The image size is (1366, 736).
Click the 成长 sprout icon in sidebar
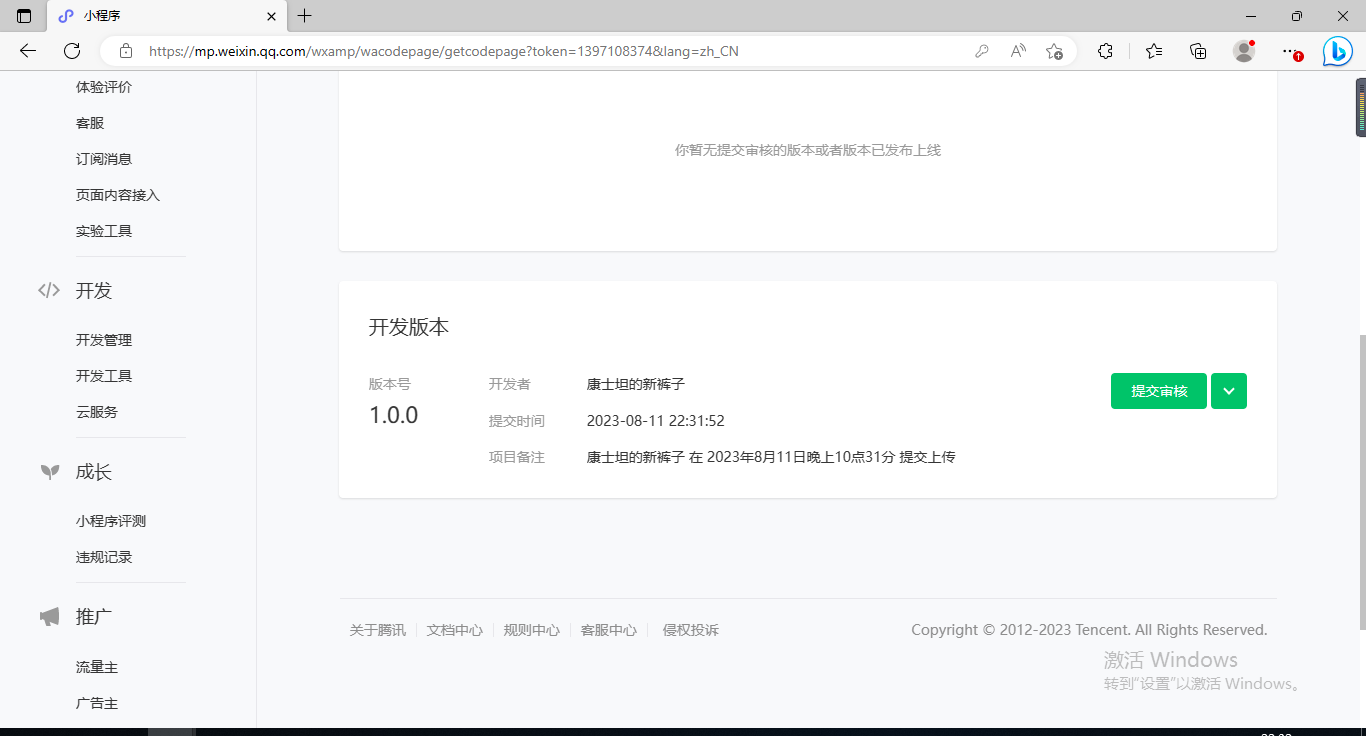pos(49,472)
